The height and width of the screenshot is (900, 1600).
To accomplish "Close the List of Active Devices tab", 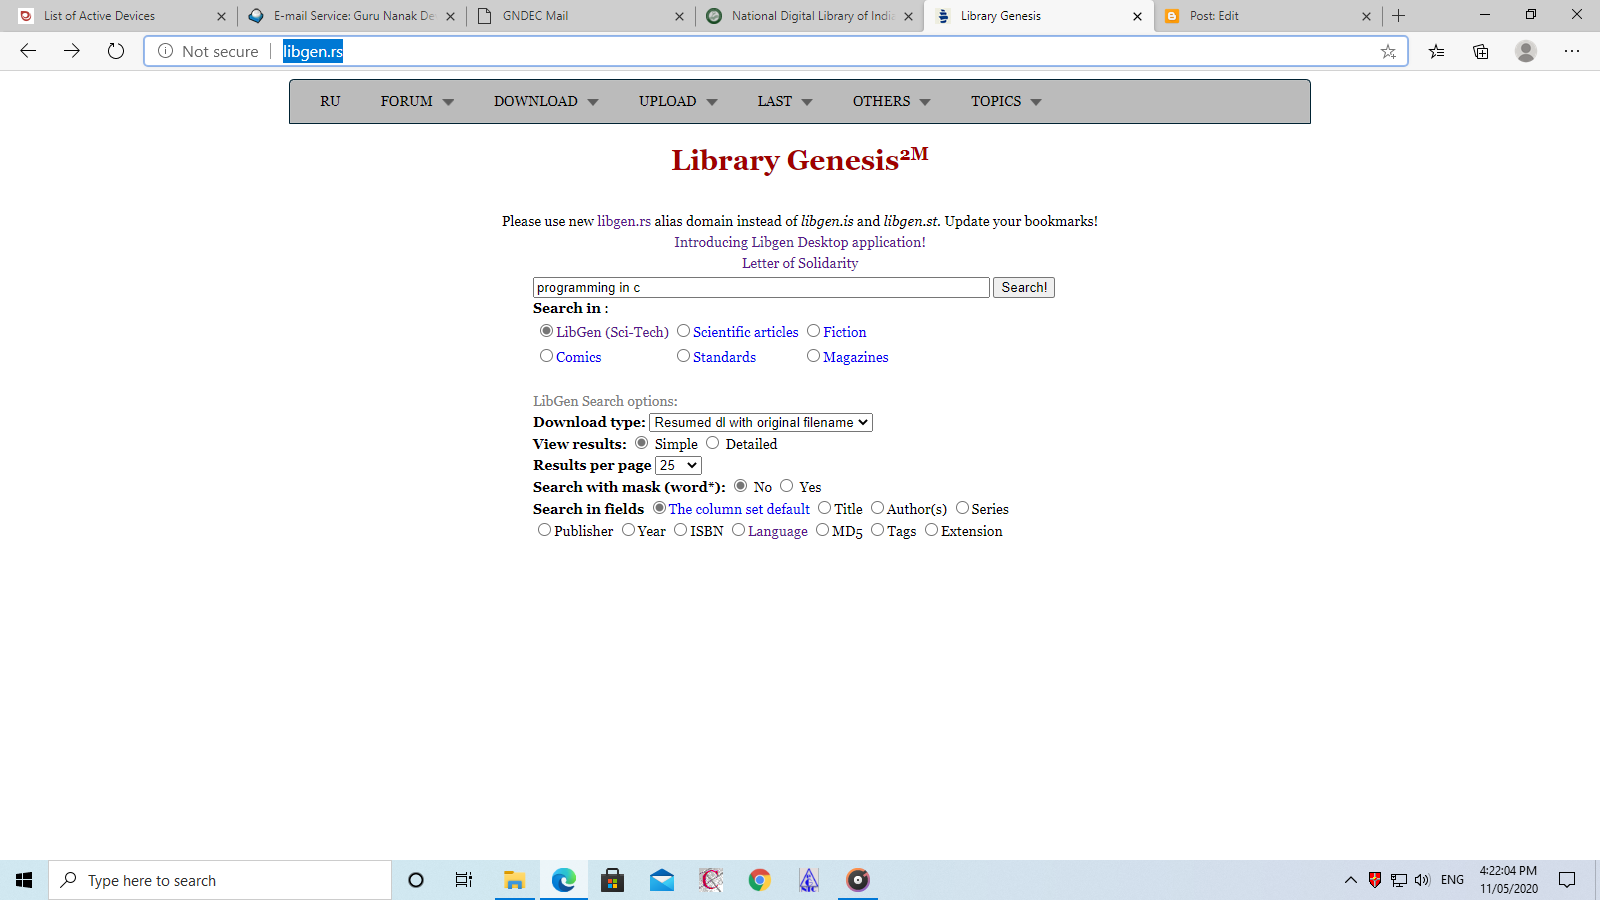I will click(x=221, y=16).
